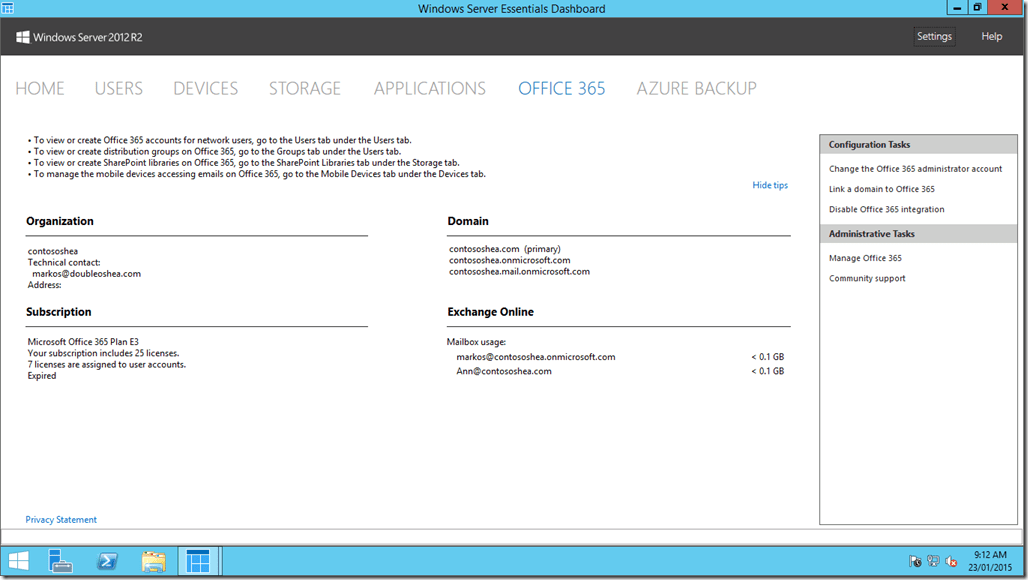The image size is (1028, 580).
Task: Open Help
Action: pyautogui.click(x=990, y=36)
